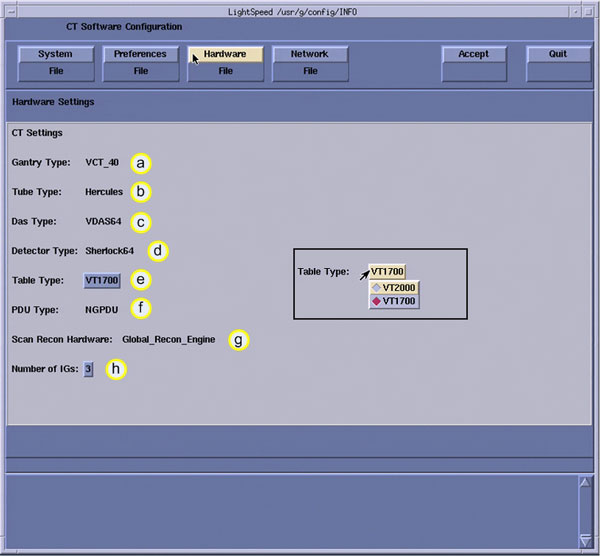Click callout marker 'g' beside Global_Recon_Engine
The height and width of the screenshot is (556, 600).
[238, 340]
